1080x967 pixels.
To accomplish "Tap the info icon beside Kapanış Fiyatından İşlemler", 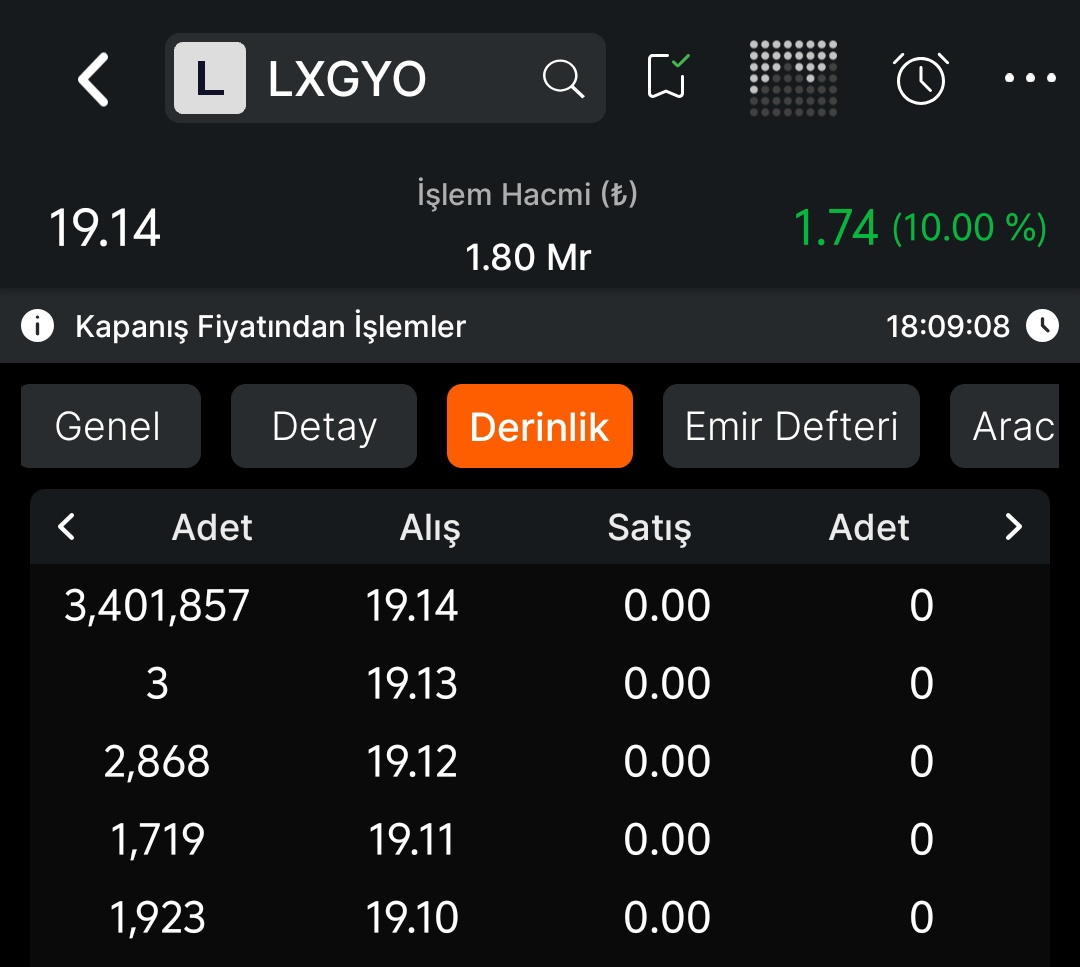I will pyautogui.click(x=37, y=326).
